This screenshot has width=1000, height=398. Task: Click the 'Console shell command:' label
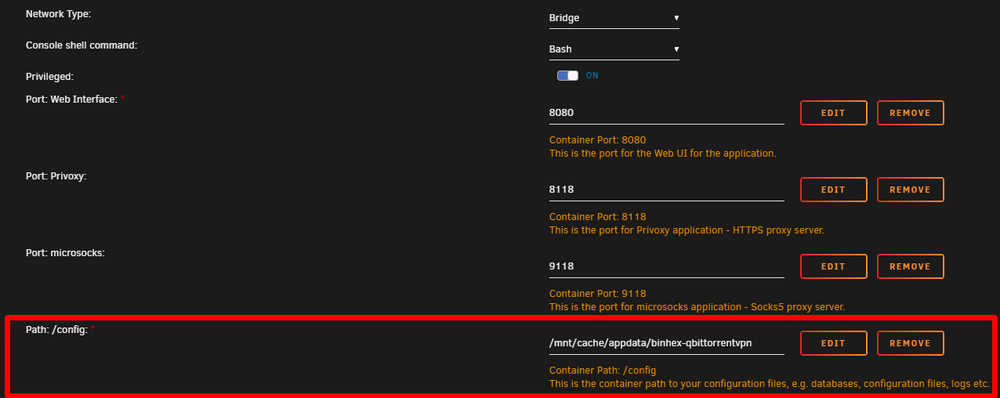(x=81, y=45)
